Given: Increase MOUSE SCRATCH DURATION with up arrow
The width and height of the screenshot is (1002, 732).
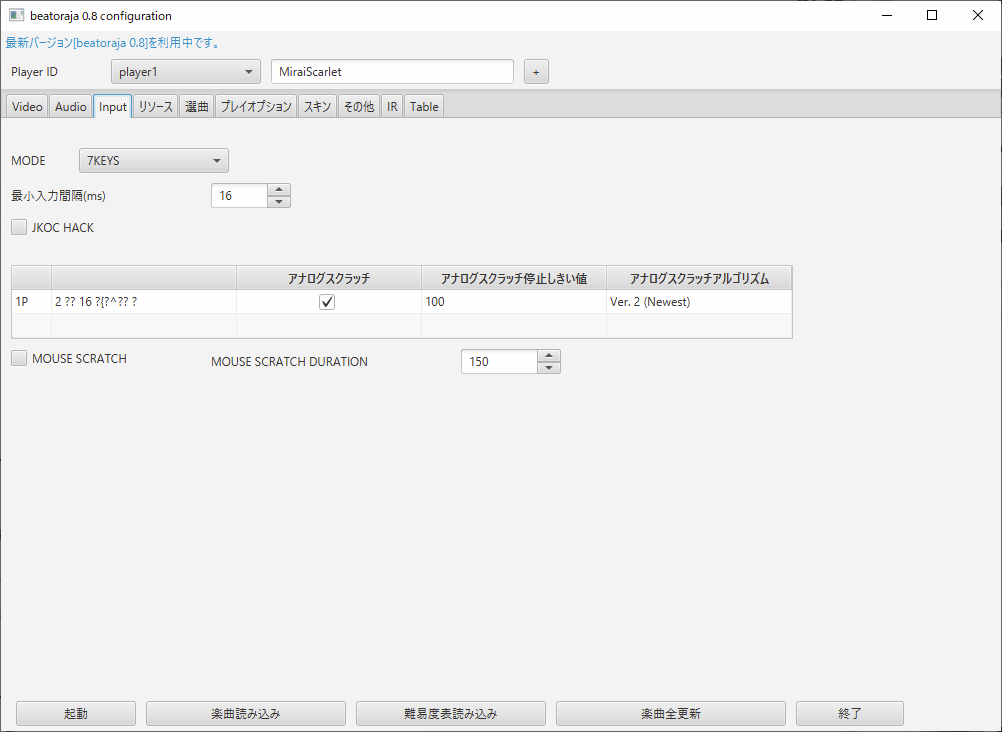Looking at the screenshot, I should pyautogui.click(x=549, y=355).
